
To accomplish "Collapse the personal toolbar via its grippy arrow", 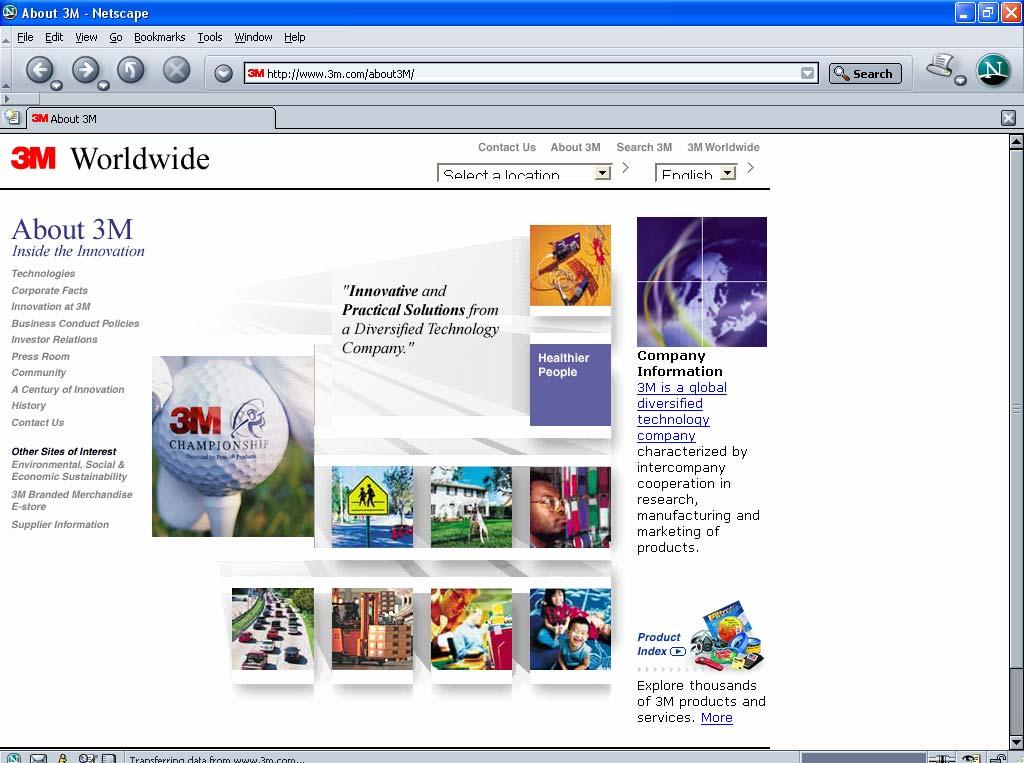I will pos(7,99).
